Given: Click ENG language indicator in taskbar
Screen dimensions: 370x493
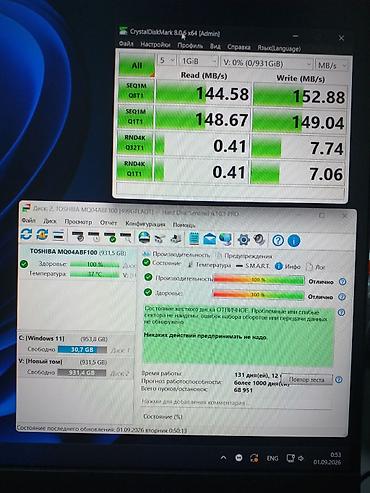Looking at the screenshot, I should pyautogui.click(x=272, y=458).
